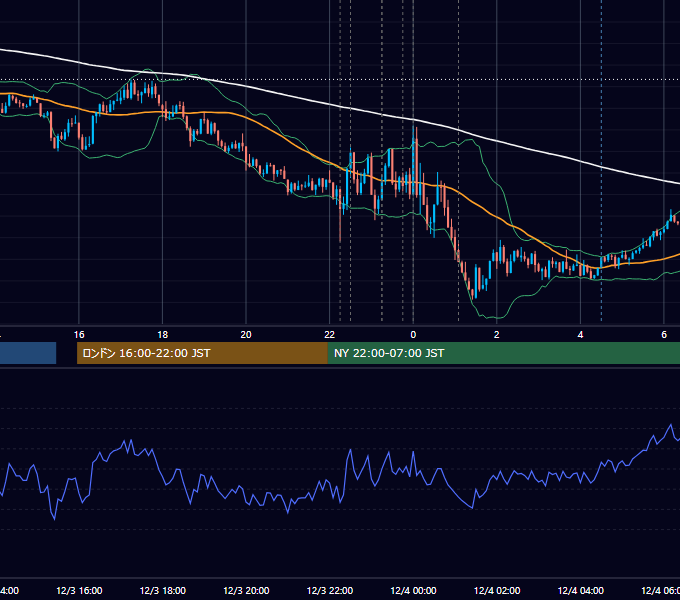This screenshot has height=600, width=680.
Task: Click the hour label 20 on time axis
Action: point(246,335)
